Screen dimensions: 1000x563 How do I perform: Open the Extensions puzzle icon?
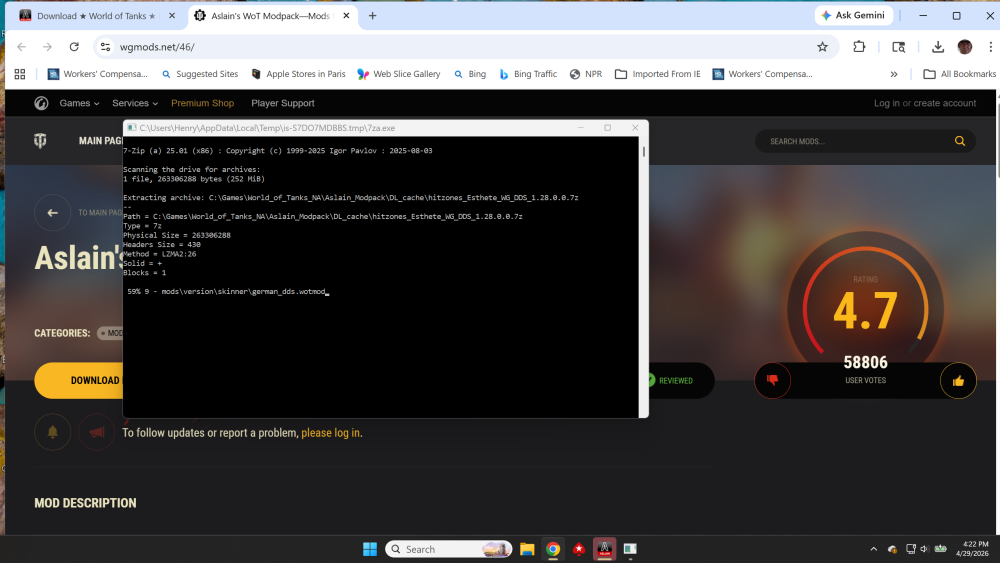tap(859, 47)
